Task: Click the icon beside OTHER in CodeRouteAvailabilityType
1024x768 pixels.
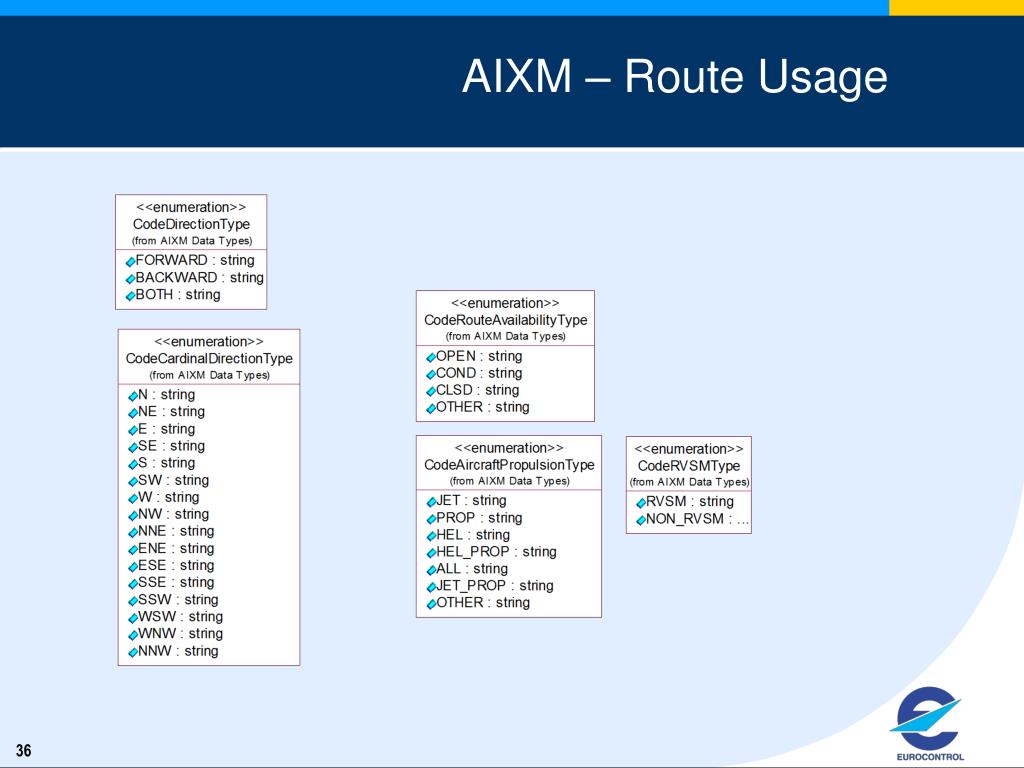Action: (430, 408)
